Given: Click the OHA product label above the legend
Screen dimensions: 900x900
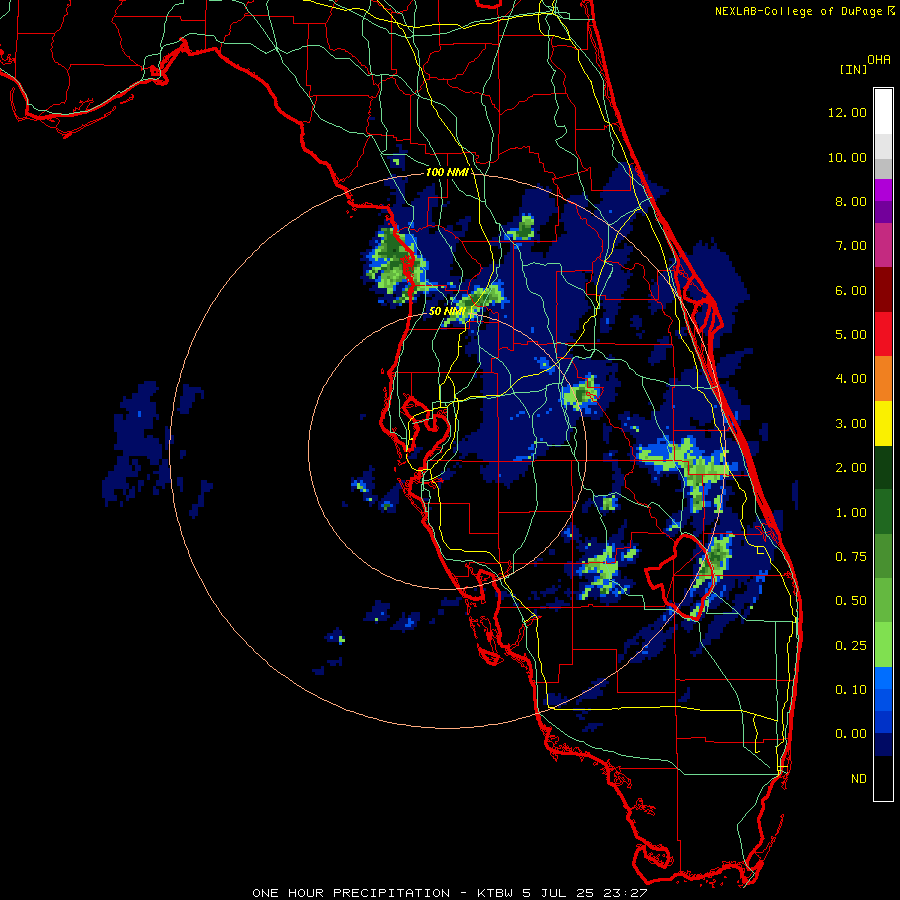Looking at the screenshot, I should [879, 60].
